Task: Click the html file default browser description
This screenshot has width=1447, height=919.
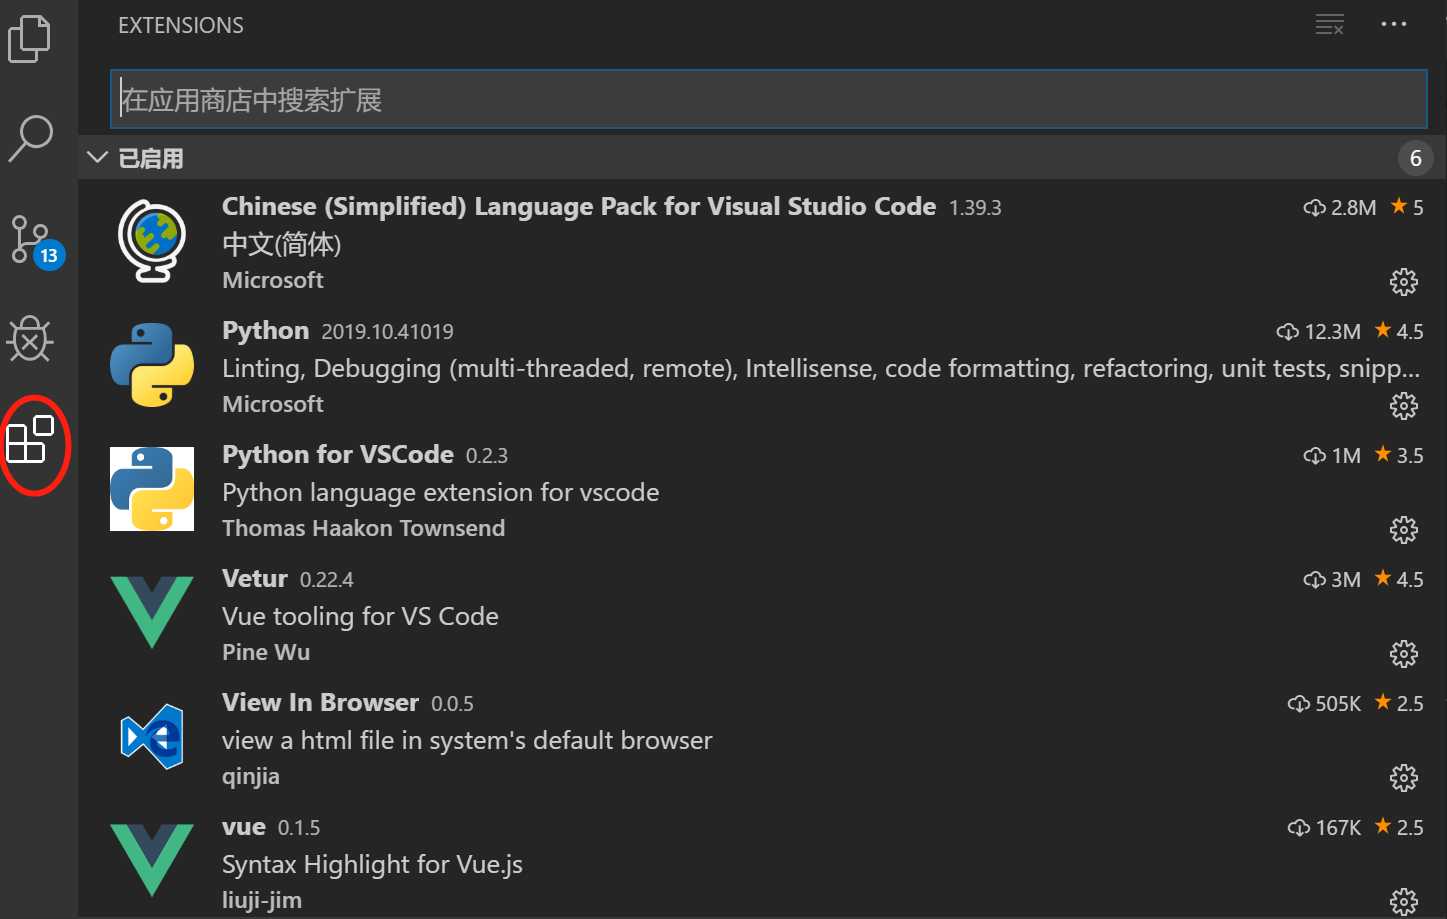Action: click(x=467, y=741)
